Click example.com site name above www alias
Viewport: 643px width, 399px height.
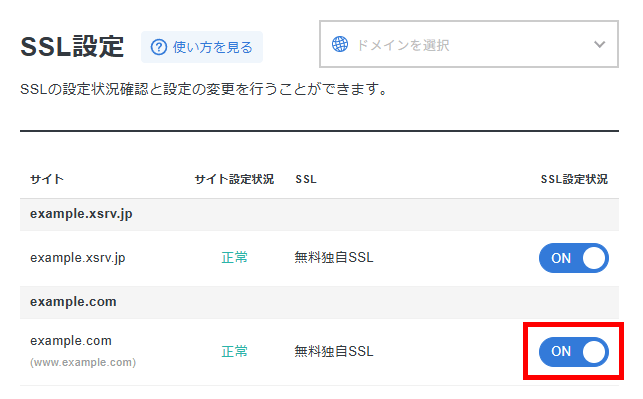point(71,341)
